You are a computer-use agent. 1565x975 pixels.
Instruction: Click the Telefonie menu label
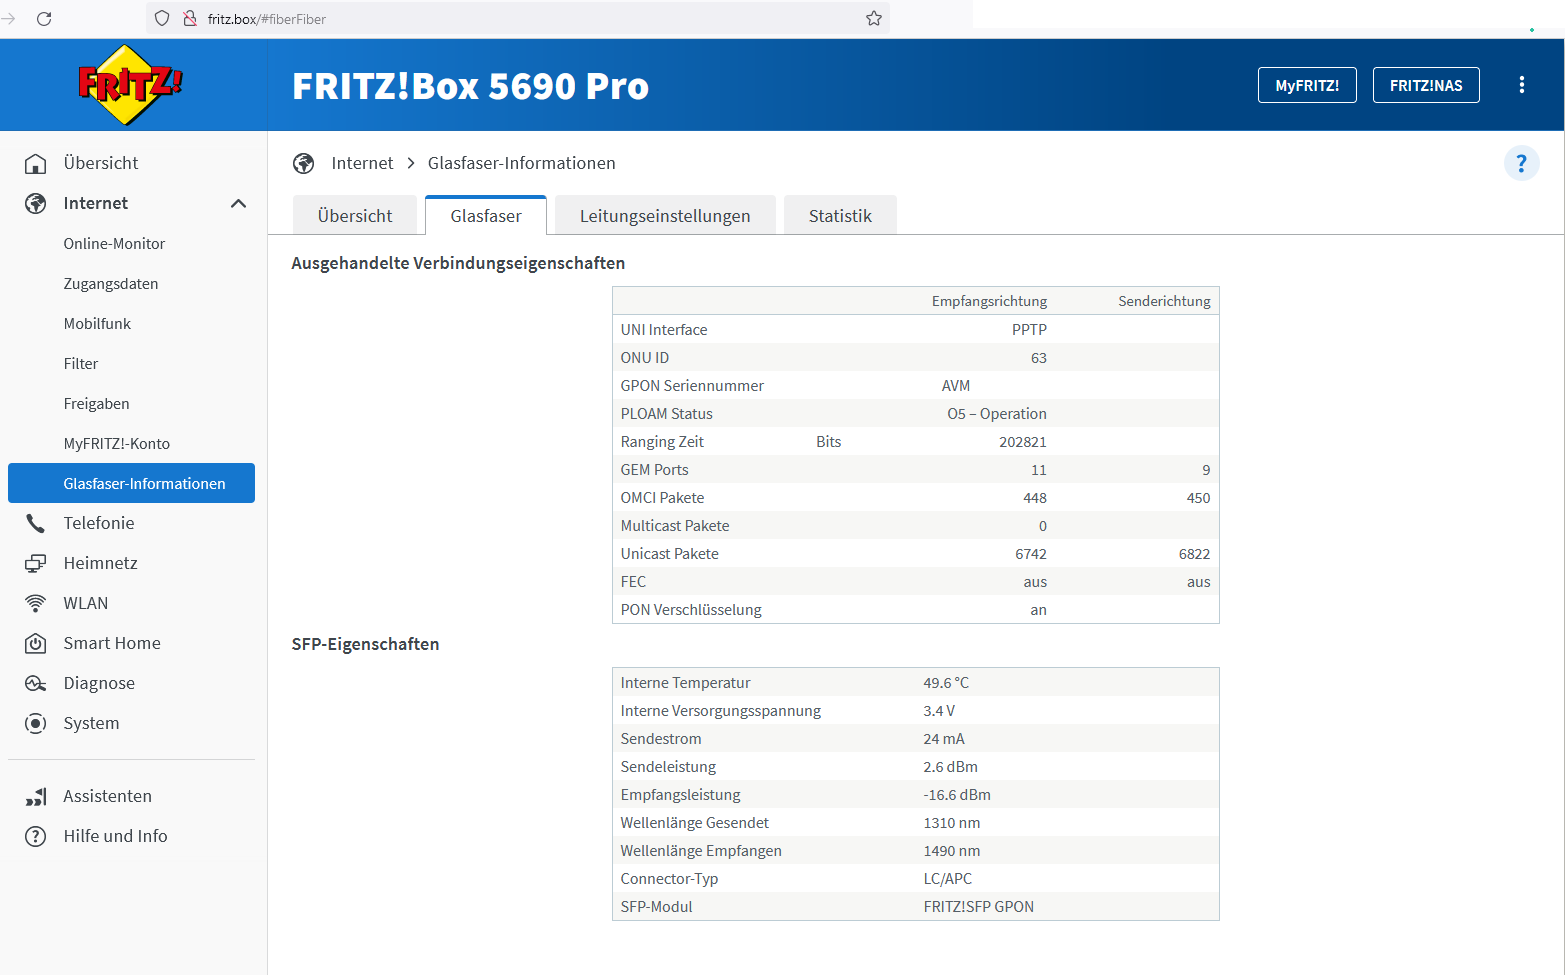click(x=99, y=523)
